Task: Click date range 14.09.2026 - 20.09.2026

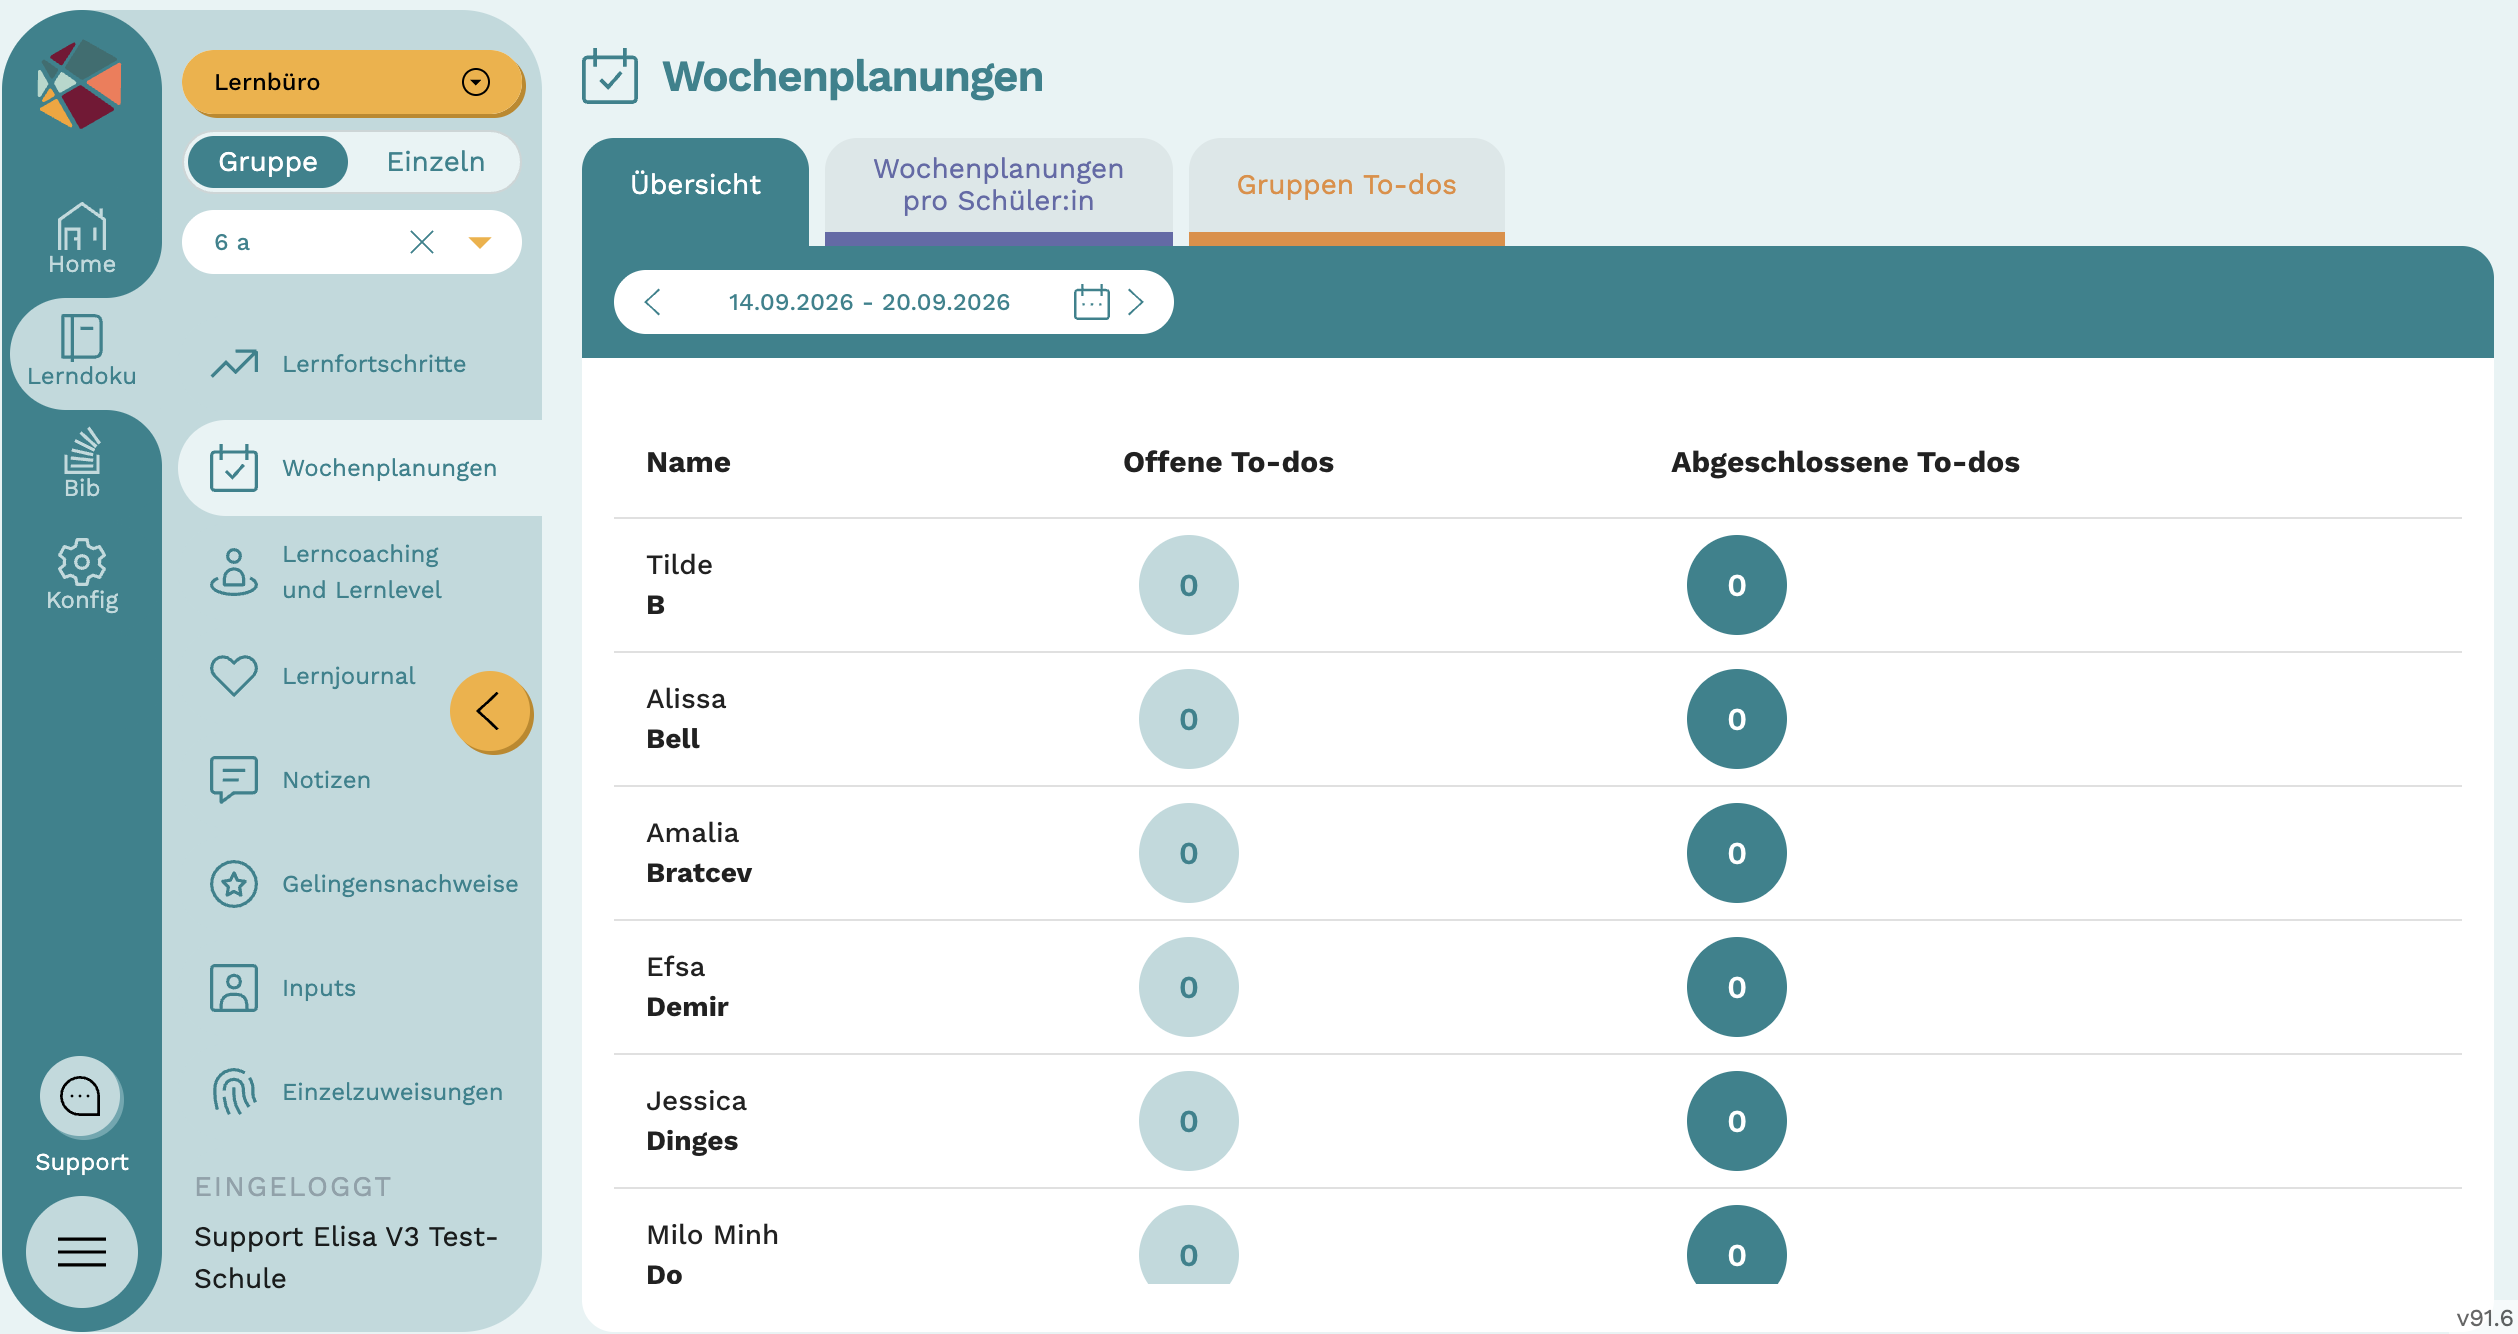Action: click(869, 302)
